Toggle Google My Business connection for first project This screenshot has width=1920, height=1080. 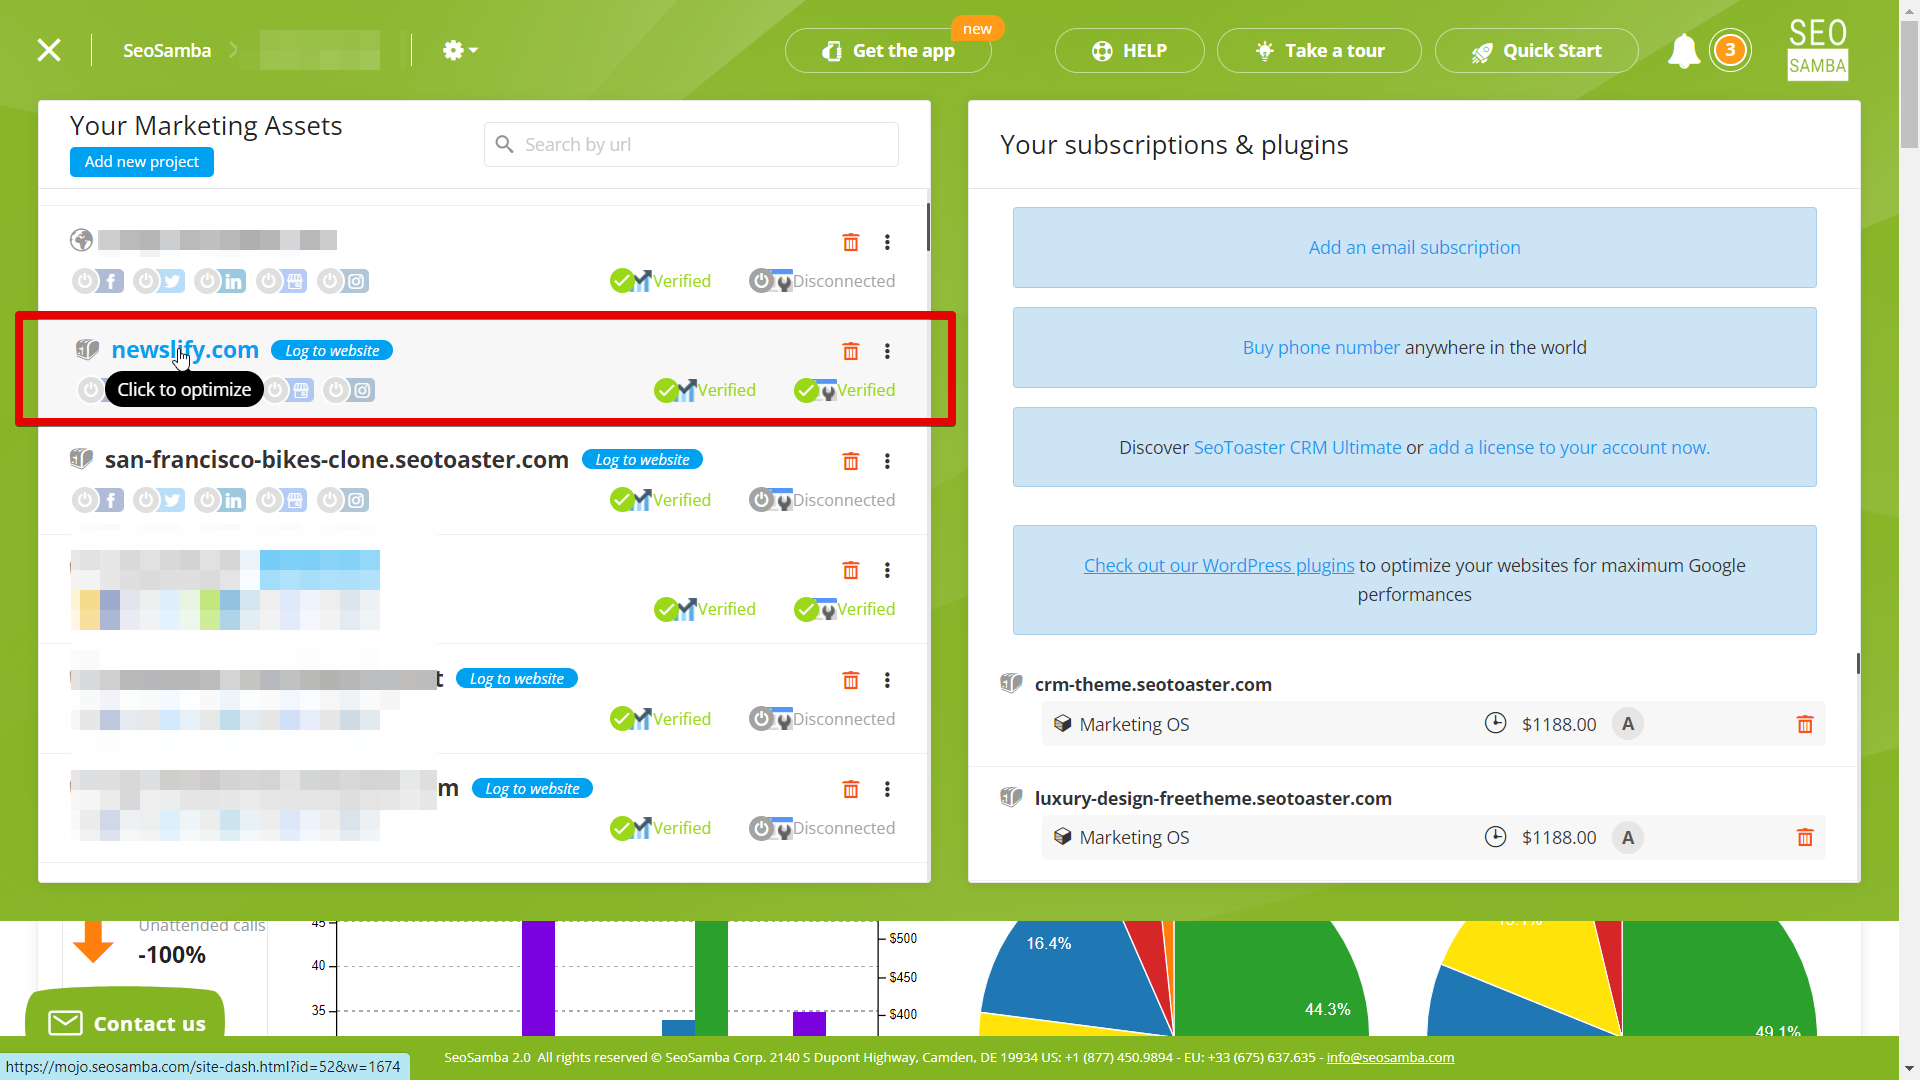click(x=282, y=281)
